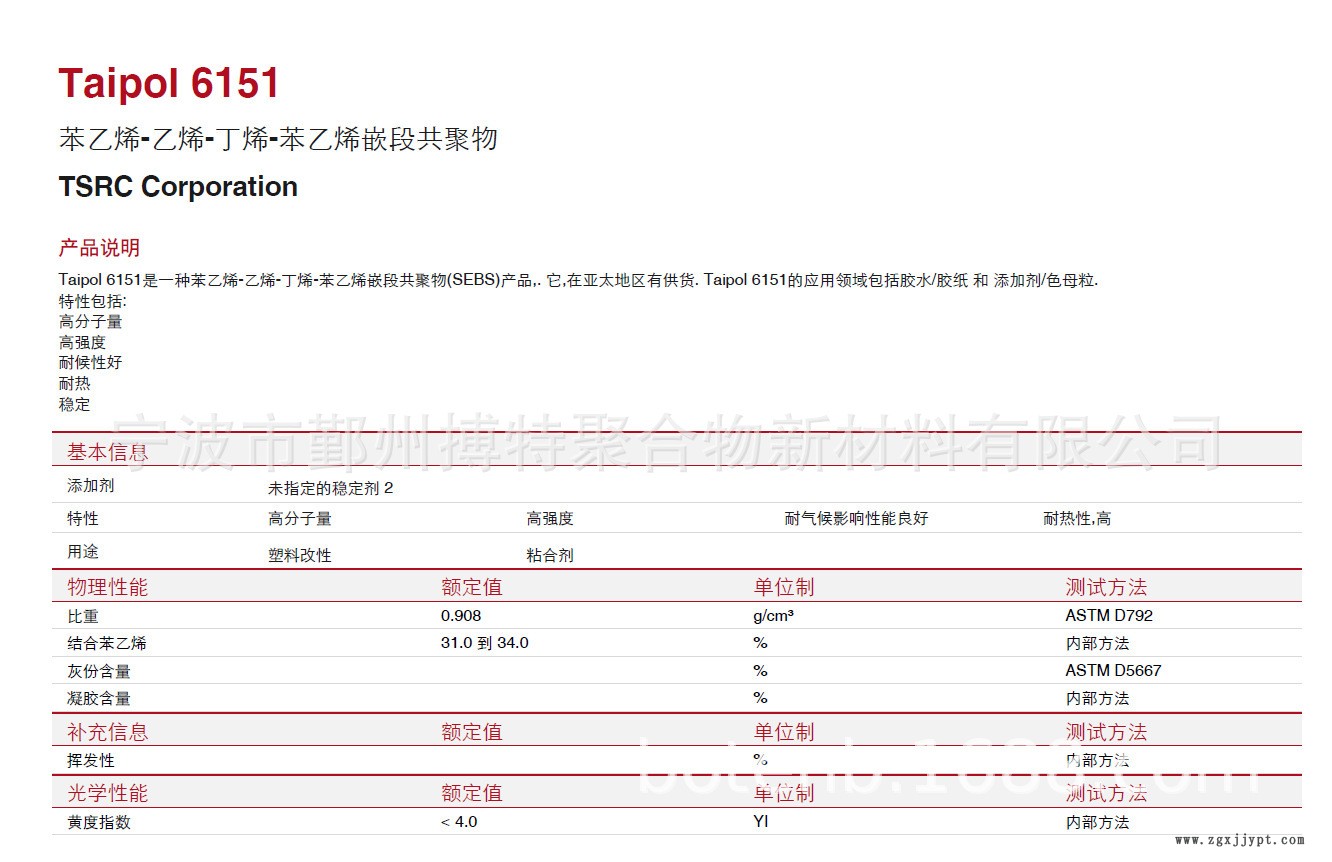The image size is (1332, 862).
Task: Click the value '31.0 到 34.0'
Action: click(x=485, y=643)
